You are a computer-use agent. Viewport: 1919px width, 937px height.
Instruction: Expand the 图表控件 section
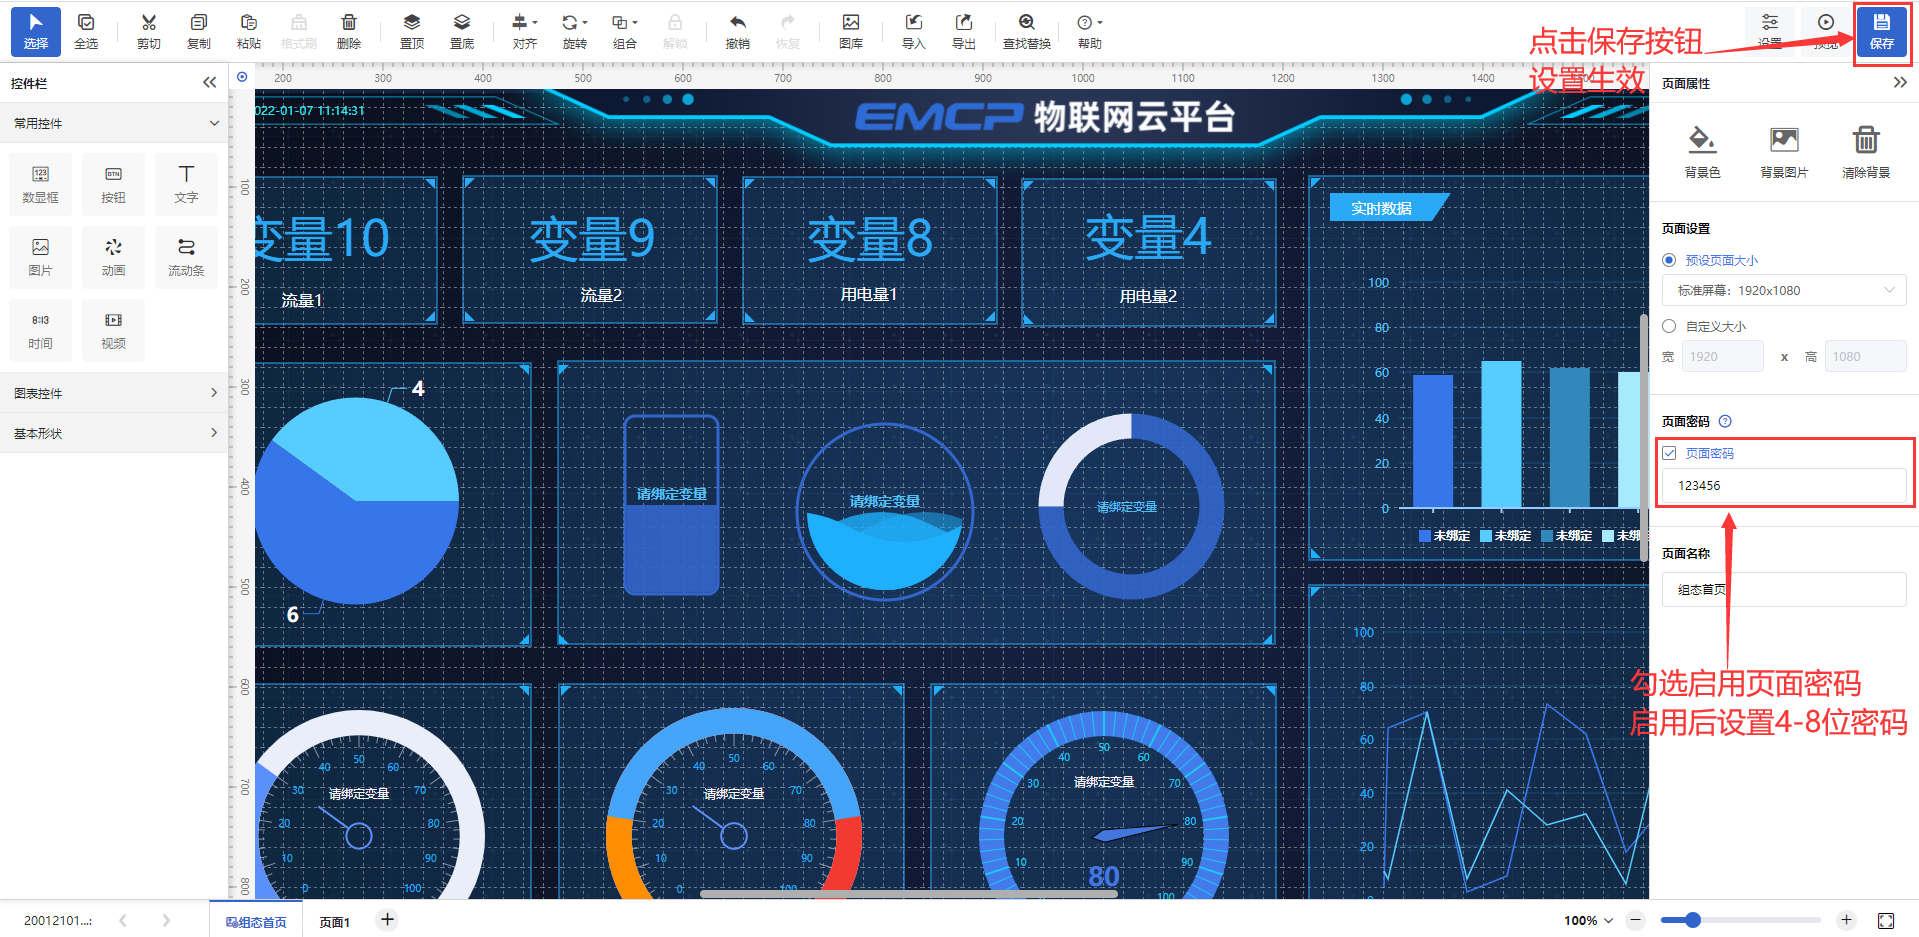pos(114,393)
